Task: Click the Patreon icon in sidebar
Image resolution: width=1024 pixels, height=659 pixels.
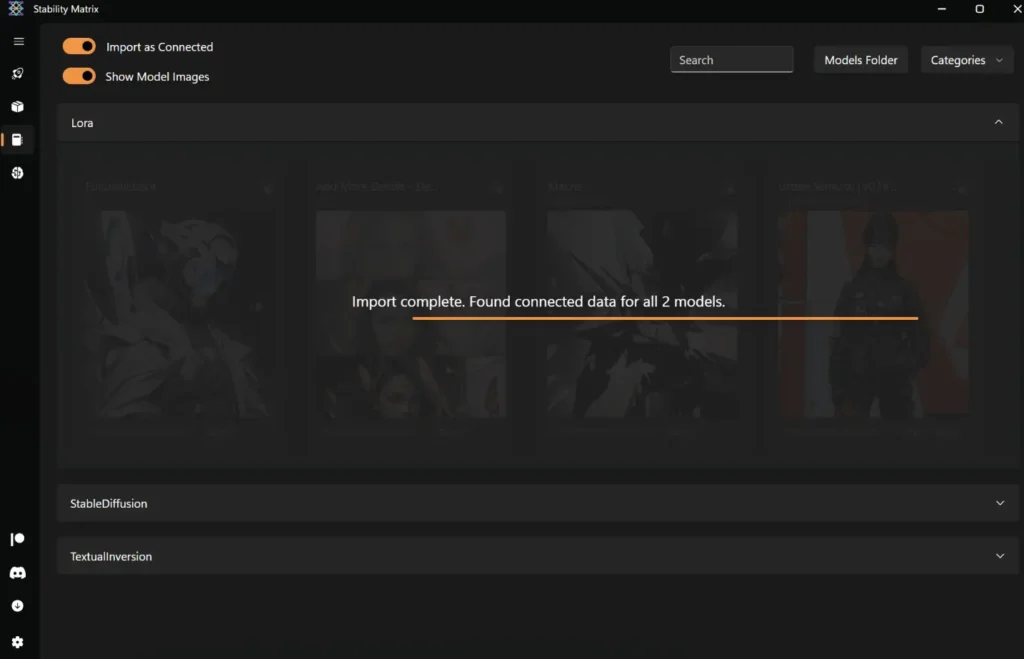Action: (18, 539)
